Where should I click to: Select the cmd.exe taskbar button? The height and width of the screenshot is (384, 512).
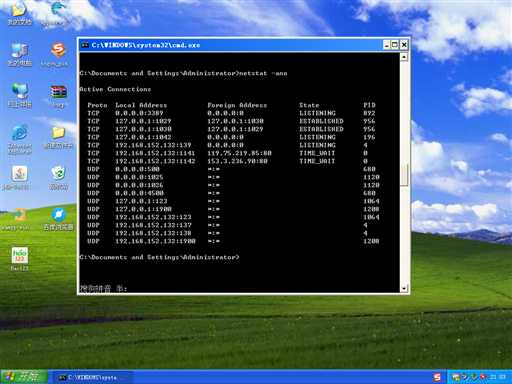tap(92, 377)
